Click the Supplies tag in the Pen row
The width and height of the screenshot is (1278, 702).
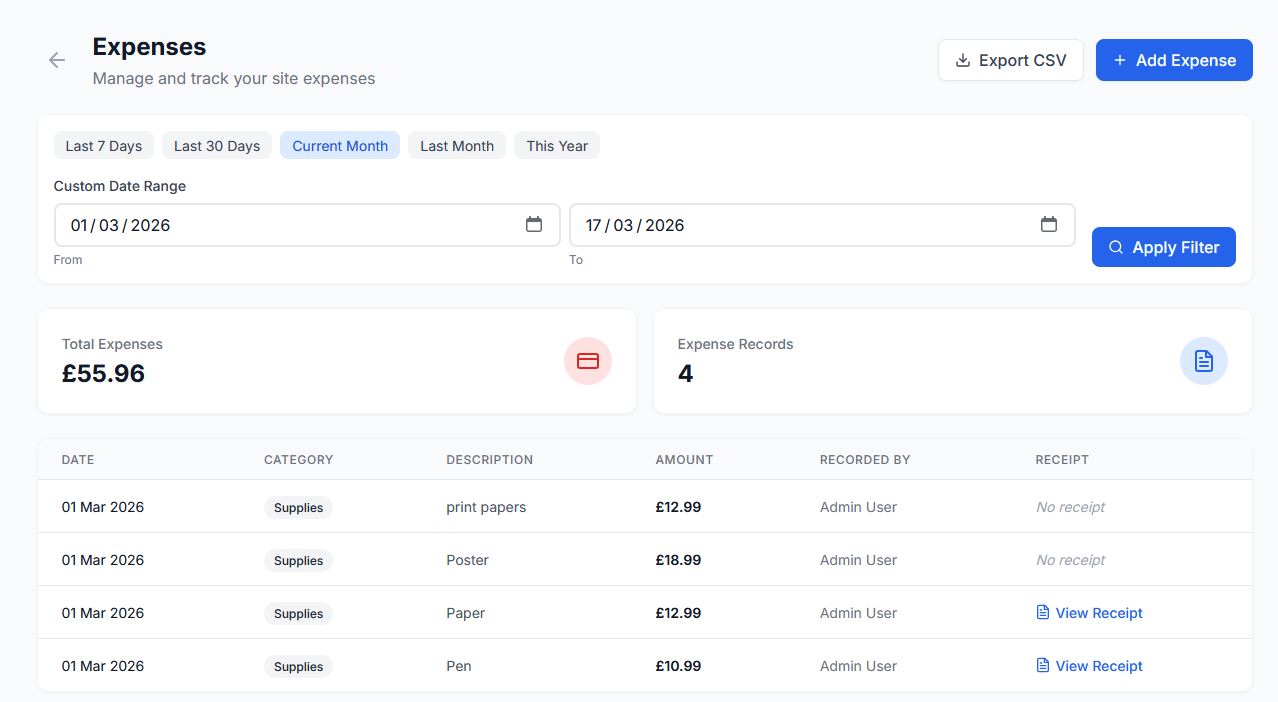[x=299, y=667]
